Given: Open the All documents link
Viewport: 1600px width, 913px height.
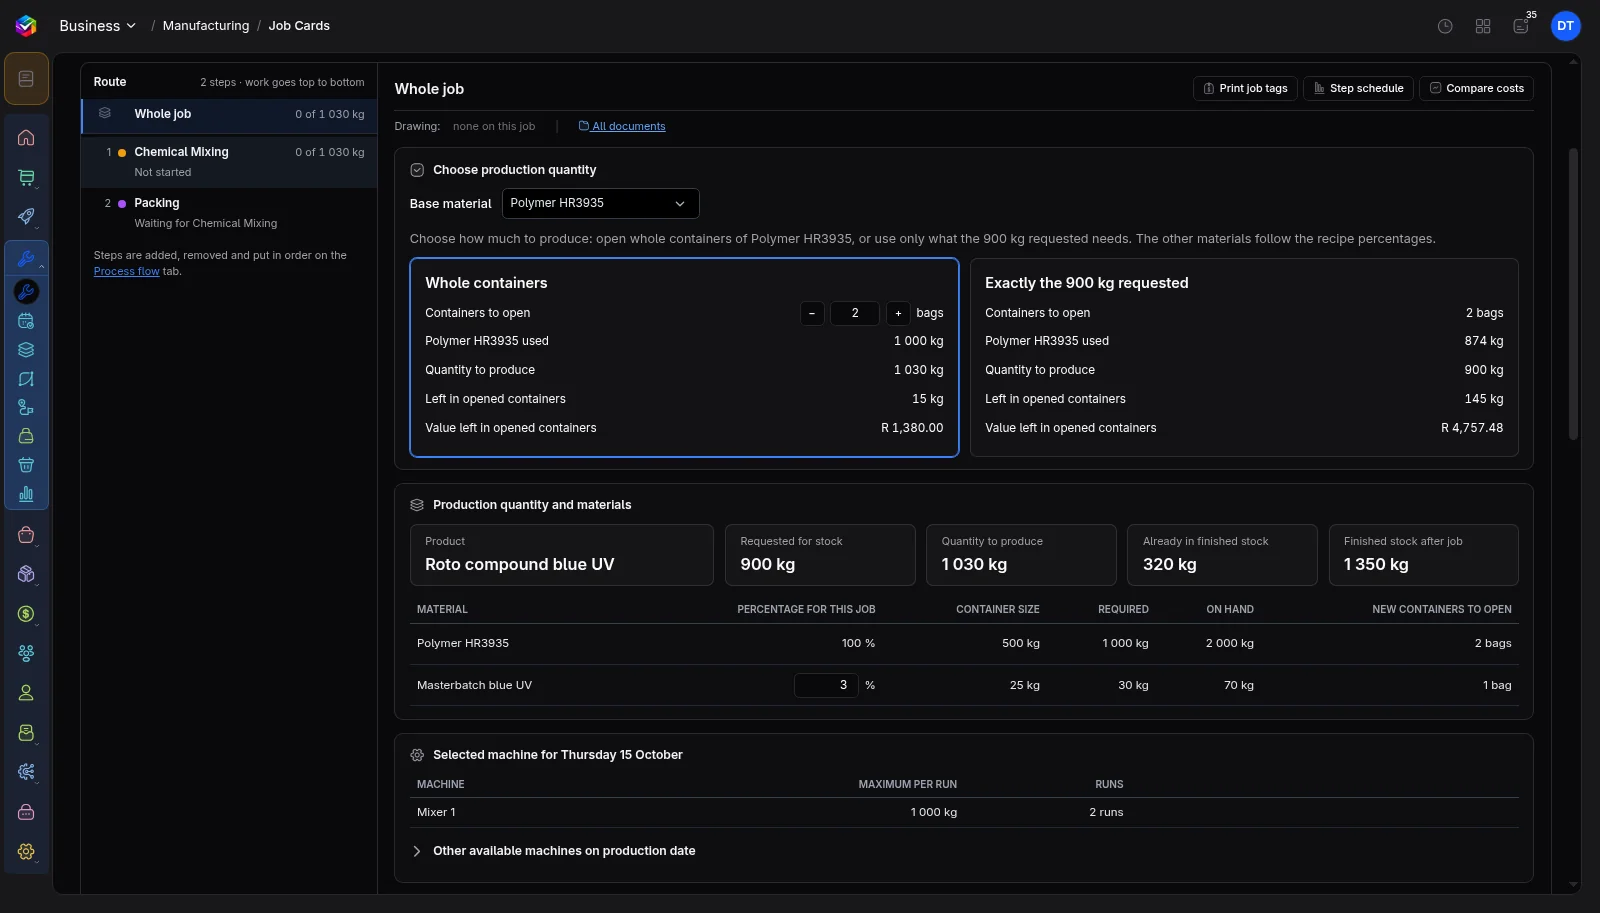Looking at the screenshot, I should [x=622, y=126].
